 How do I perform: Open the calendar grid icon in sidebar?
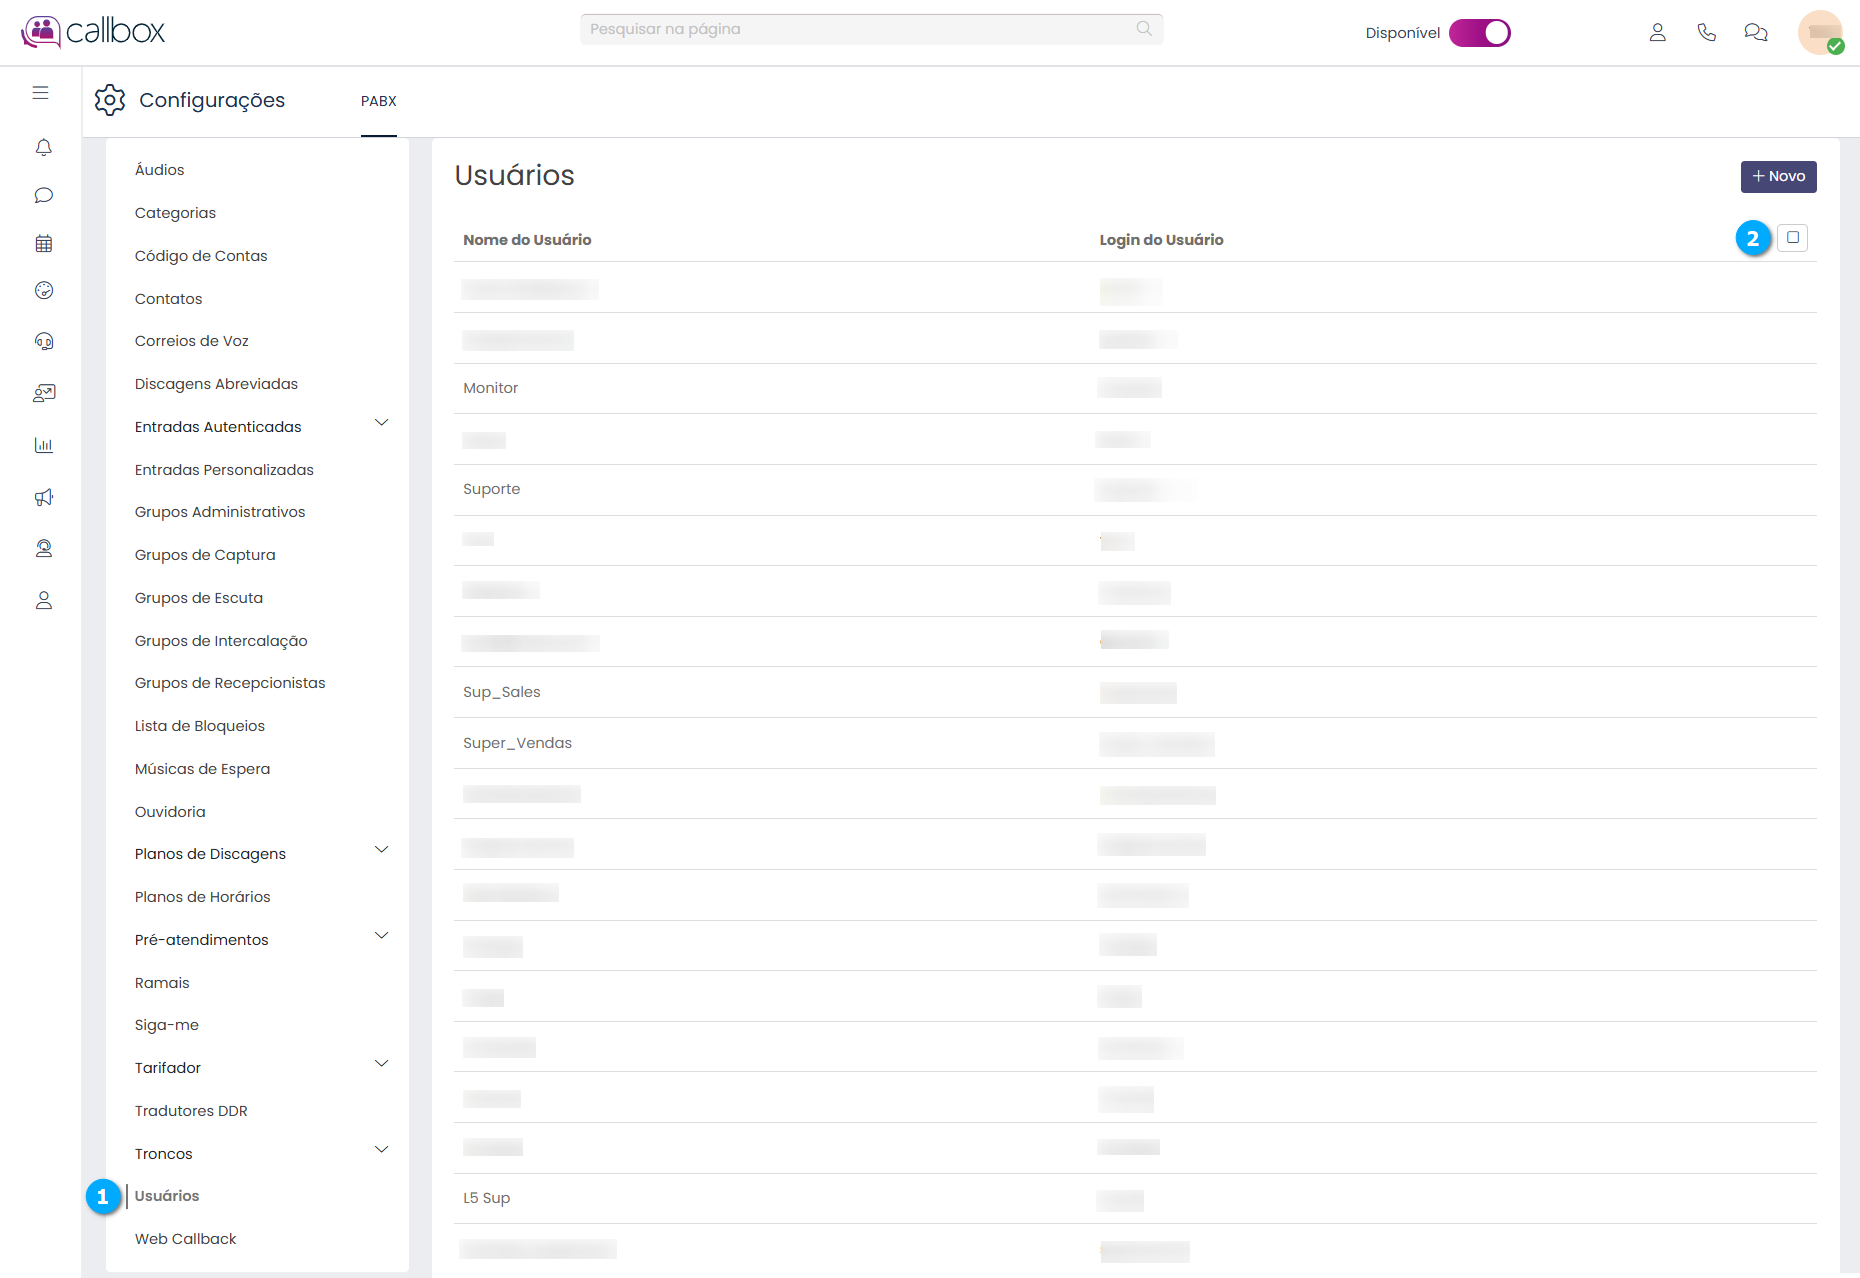coord(43,243)
